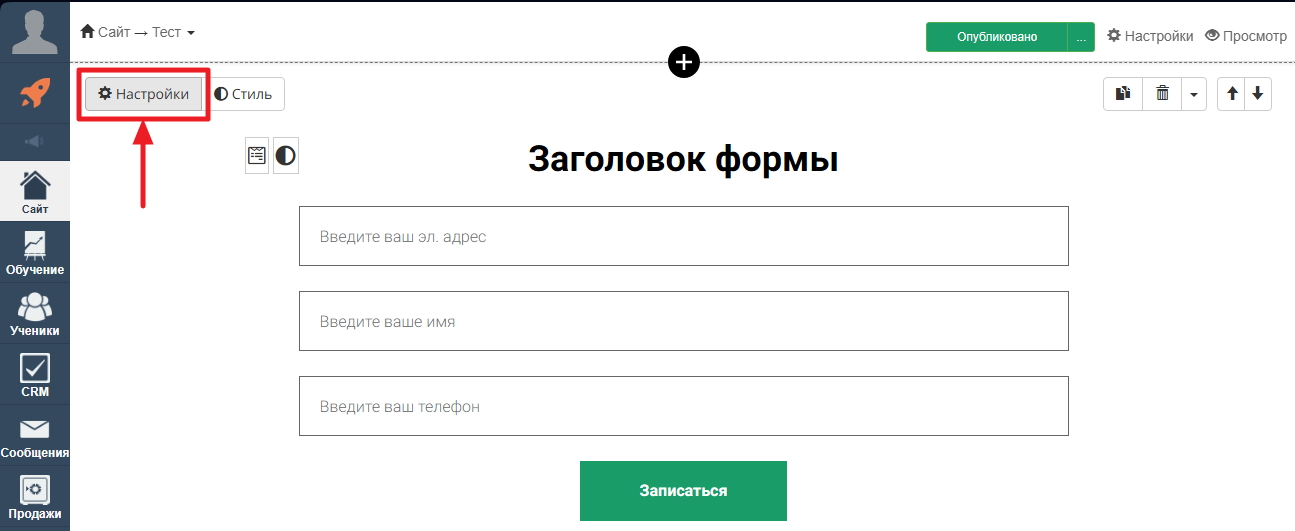Open the Обучение sidebar section

pyautogui.click(x=35, y=253)
